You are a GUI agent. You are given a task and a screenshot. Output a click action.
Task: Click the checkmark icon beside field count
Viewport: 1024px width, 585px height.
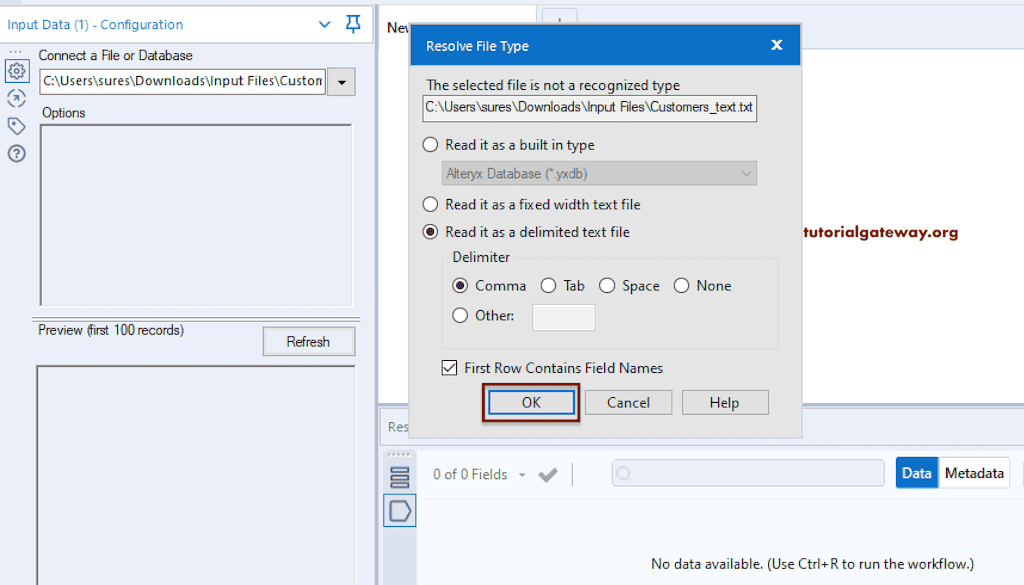[548, 474]
